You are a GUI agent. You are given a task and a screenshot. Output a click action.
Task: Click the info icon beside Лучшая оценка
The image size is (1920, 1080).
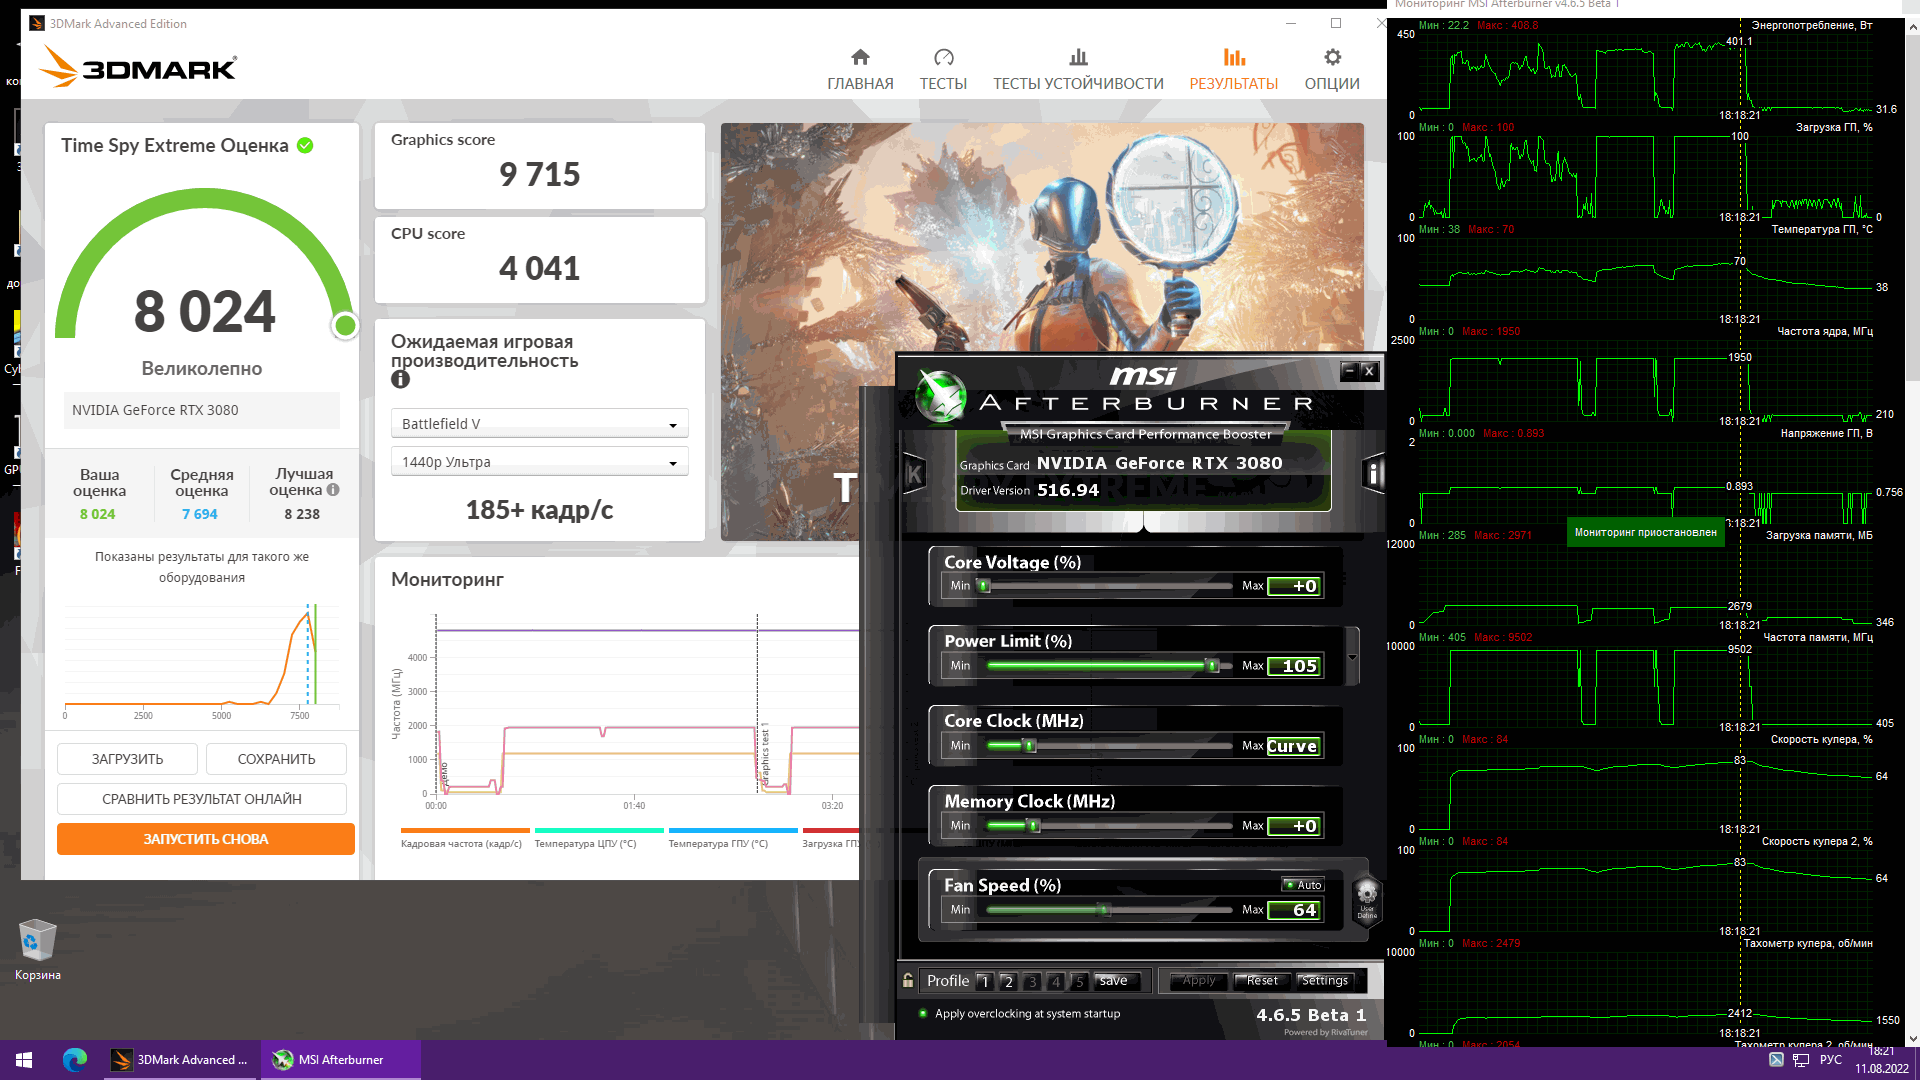coord(333,490)
